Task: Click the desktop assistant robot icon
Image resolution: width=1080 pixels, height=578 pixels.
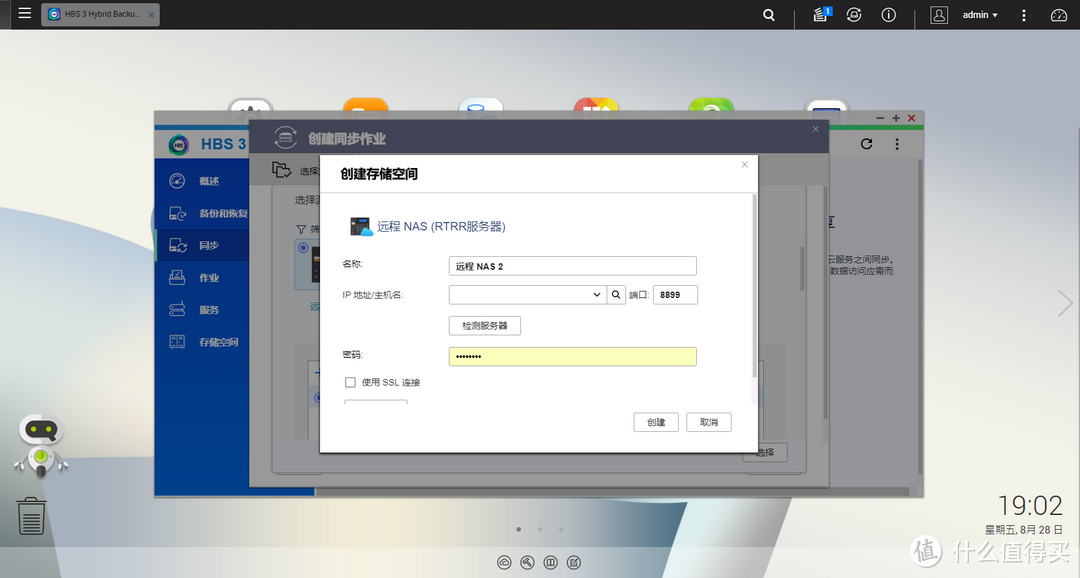Action: click(41, 446)
